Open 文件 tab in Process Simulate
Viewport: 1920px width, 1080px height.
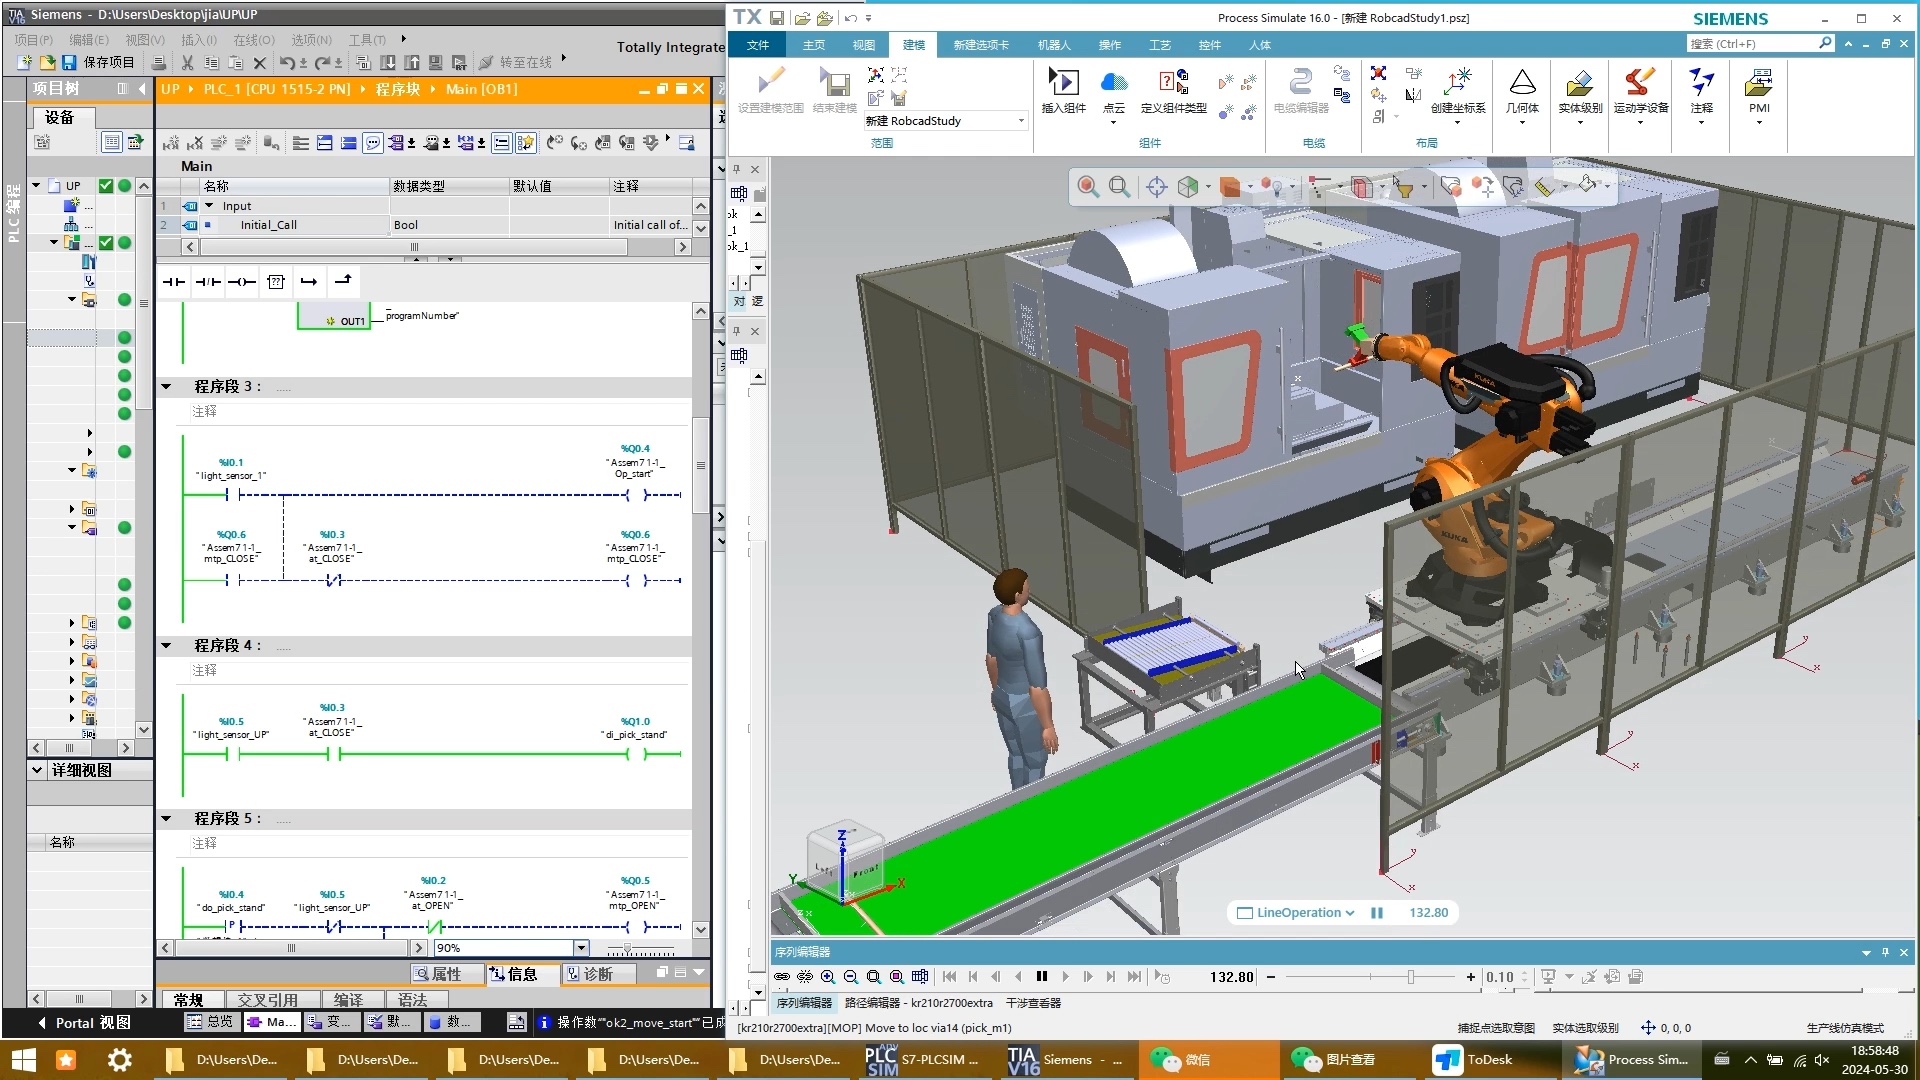pyautogui.click(x=758, y=45)
